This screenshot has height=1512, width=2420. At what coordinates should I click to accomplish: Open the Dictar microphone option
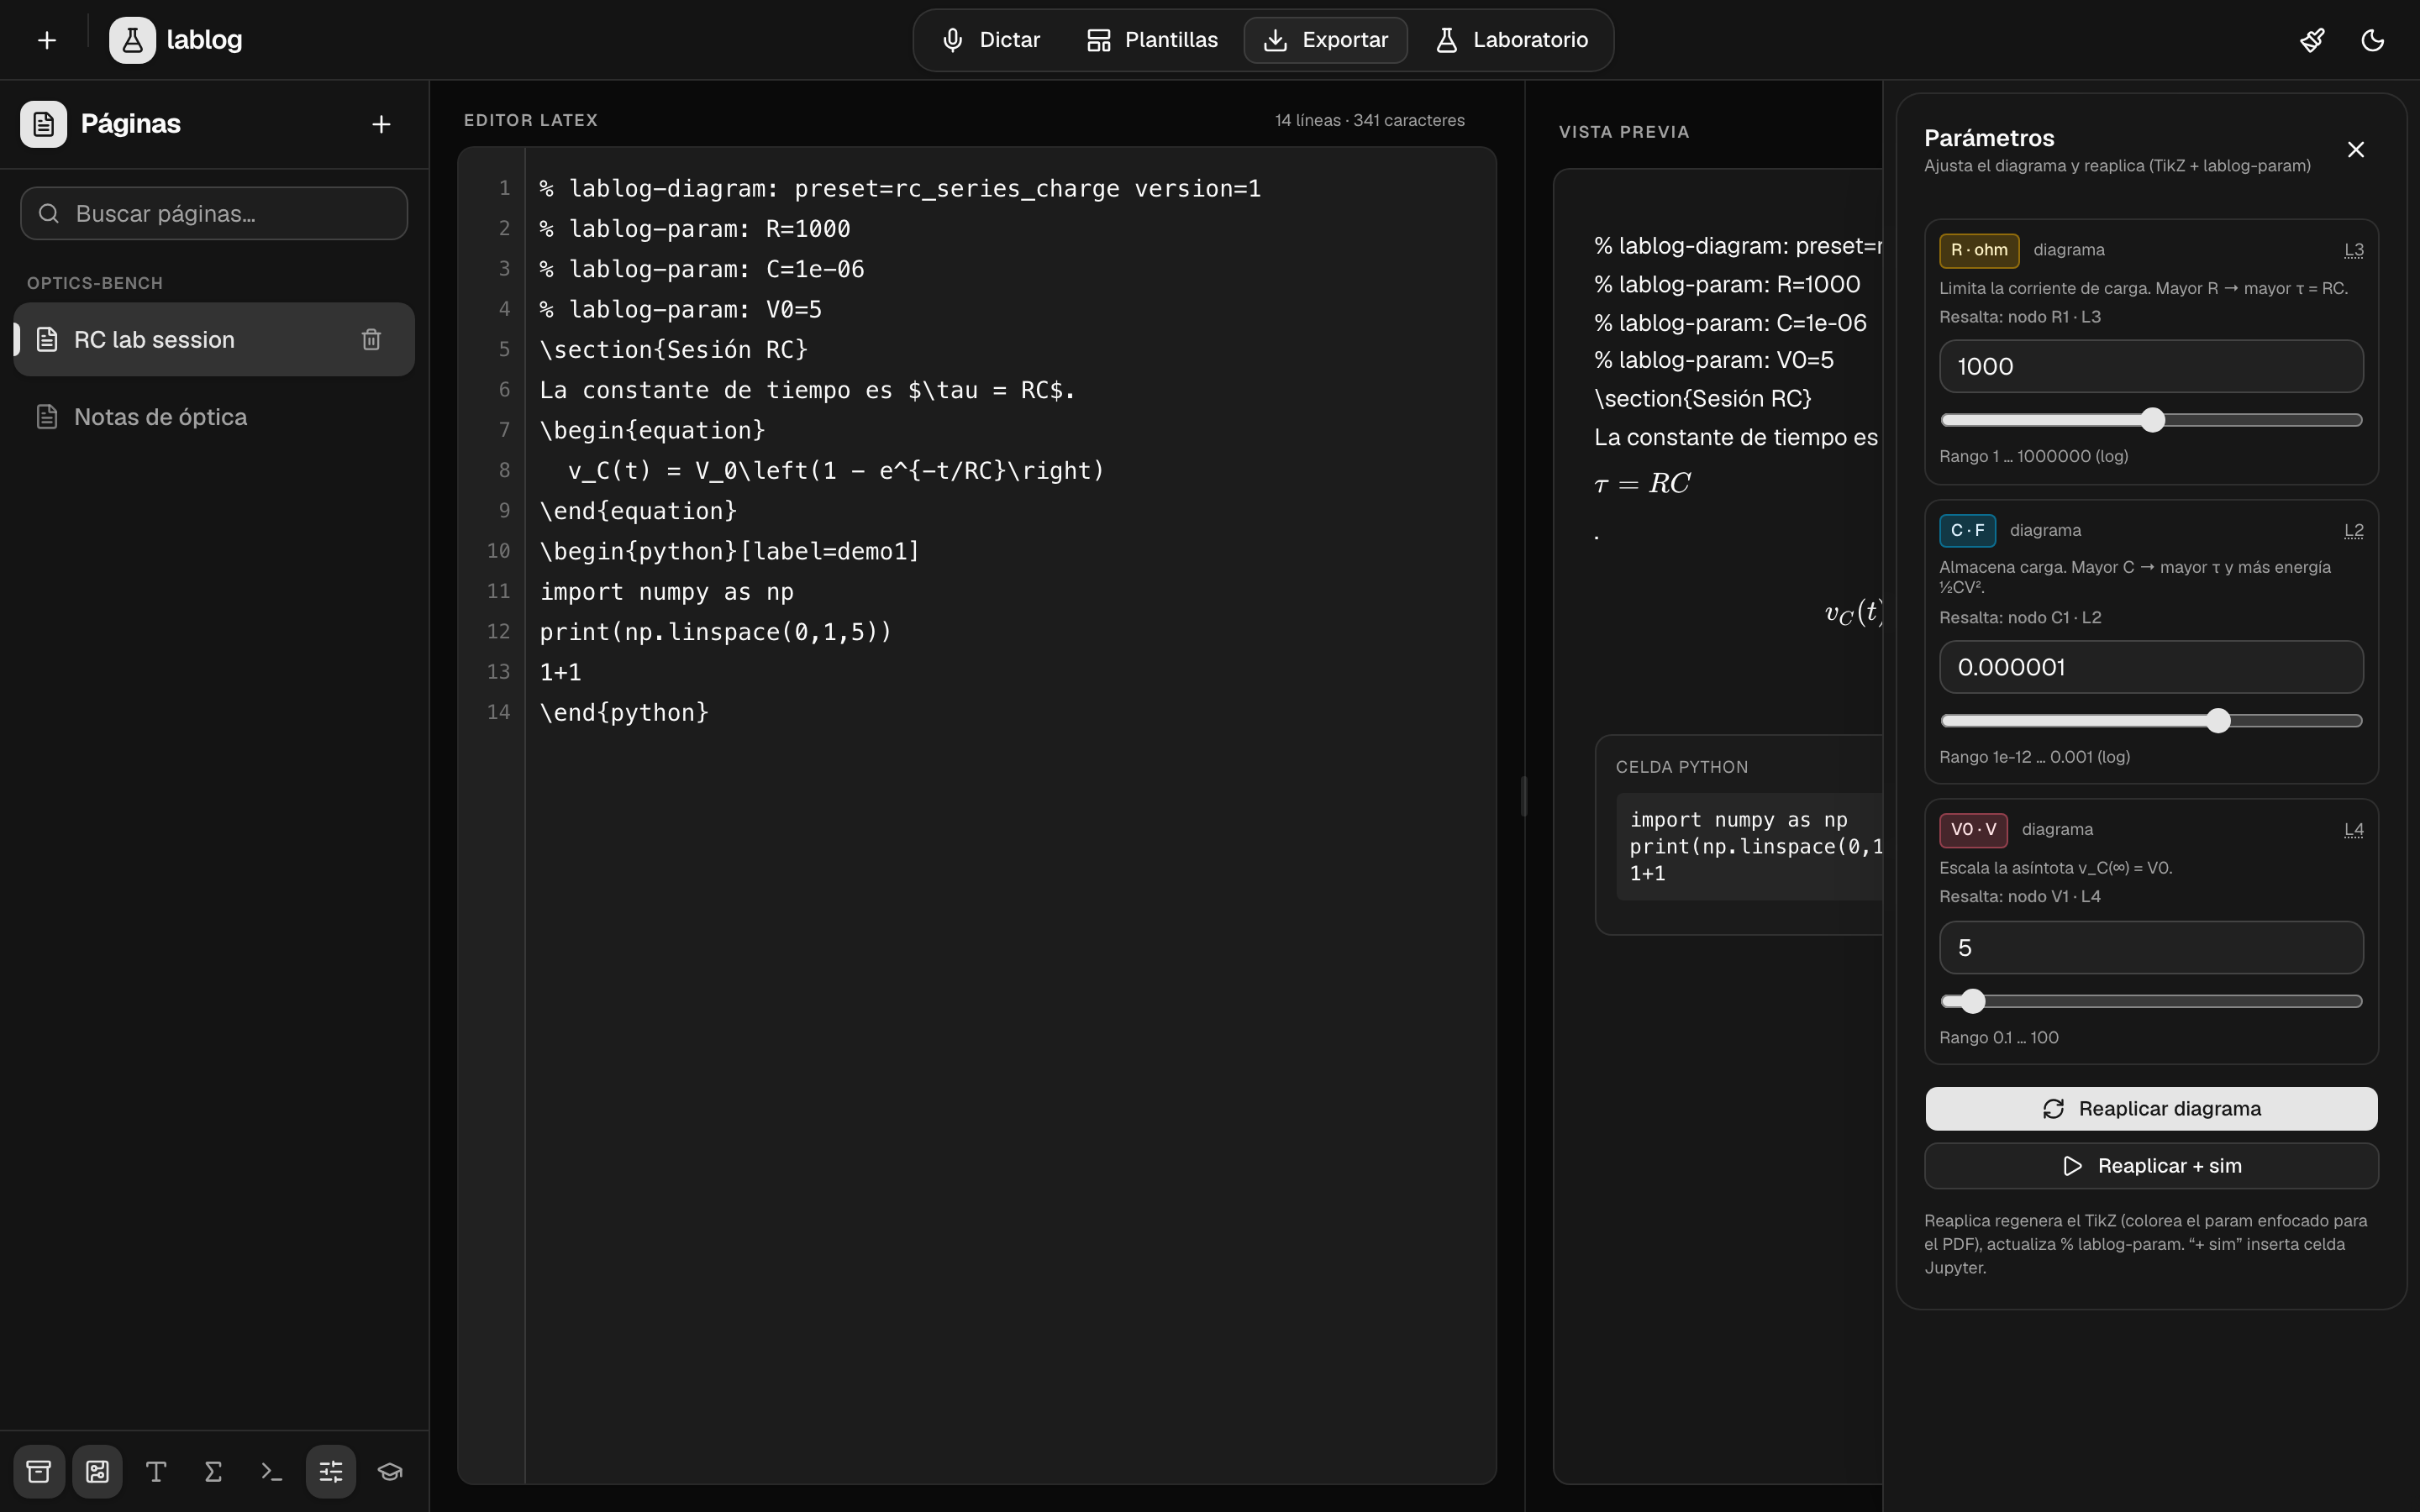(x=991, y=40)
